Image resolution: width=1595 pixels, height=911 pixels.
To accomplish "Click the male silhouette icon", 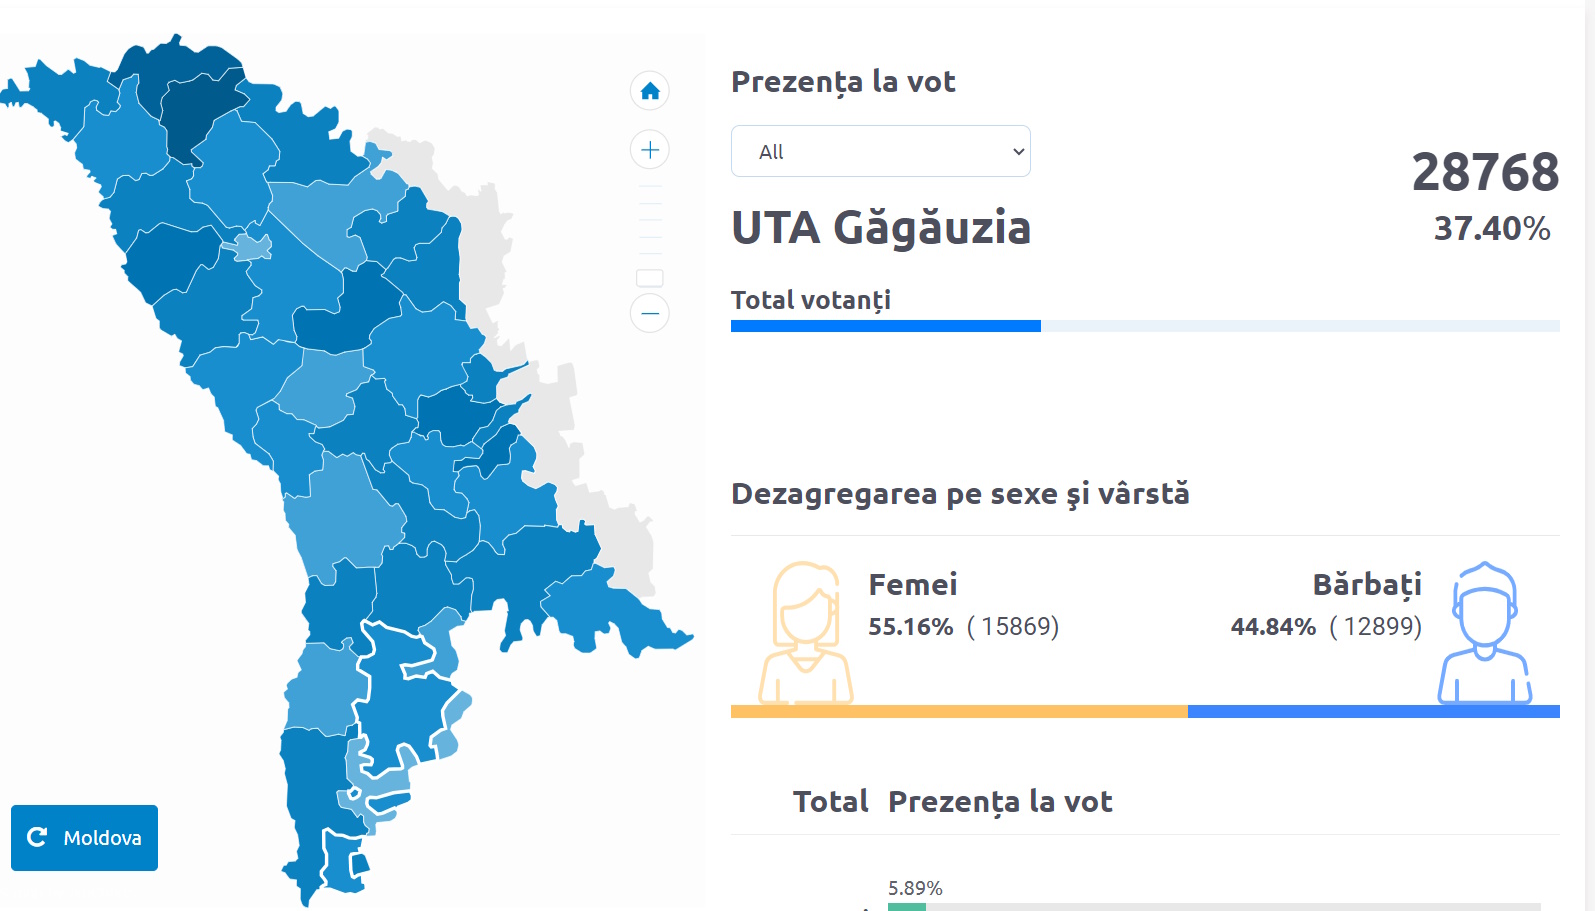I will tap(1485, 633).
